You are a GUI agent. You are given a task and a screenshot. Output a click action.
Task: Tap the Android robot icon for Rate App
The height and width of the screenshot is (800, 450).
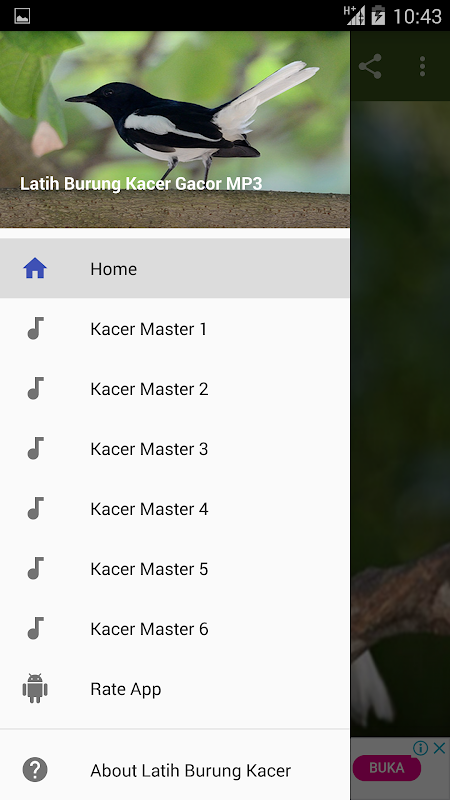(35, 688)
